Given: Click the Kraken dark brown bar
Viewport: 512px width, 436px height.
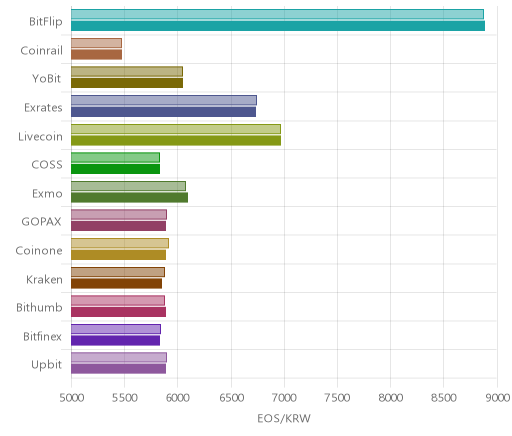Looking at the screenshot, I should click(x=116, y=283).
